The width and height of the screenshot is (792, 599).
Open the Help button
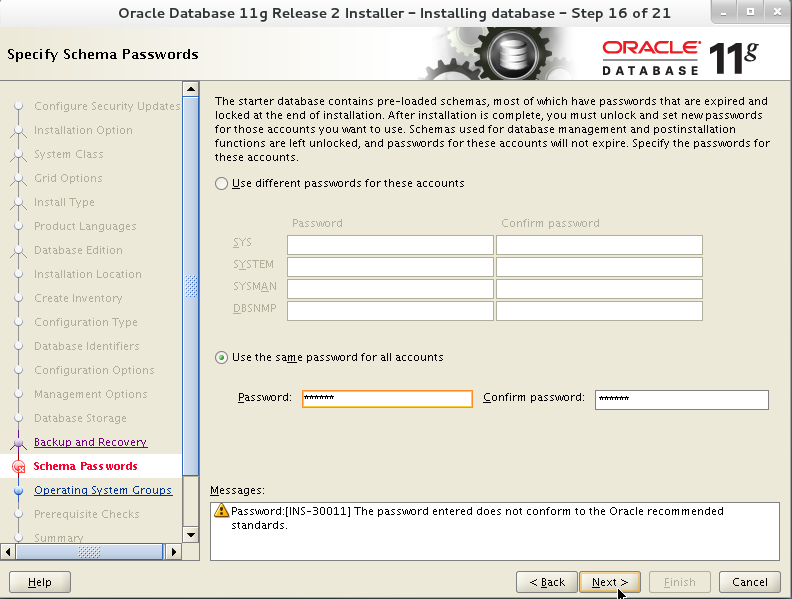click(x=40, y=582)
